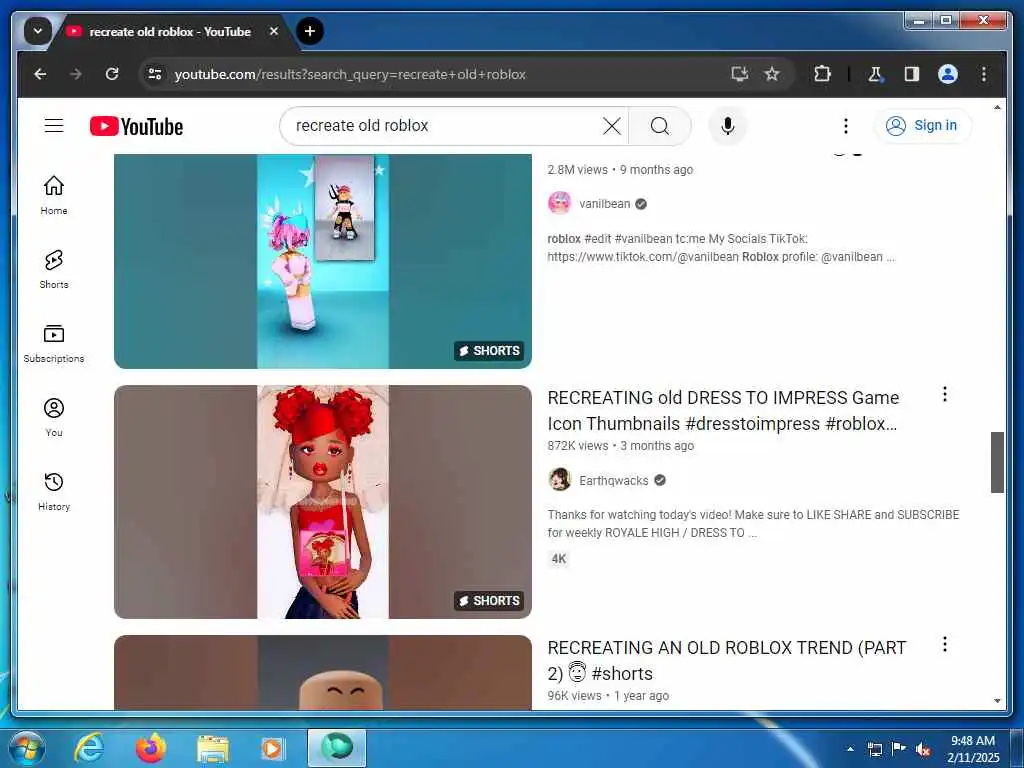Go back with the browser back arrow
This screenshot has width=1024, height=768.
(x=40, y=74)
